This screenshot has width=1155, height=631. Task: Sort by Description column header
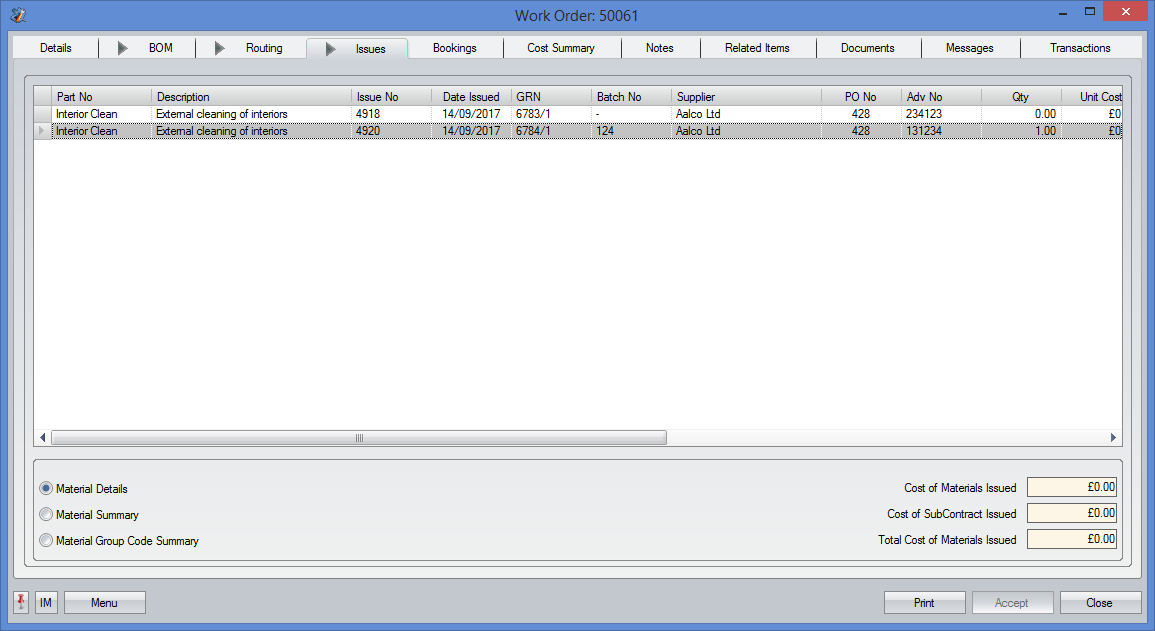tap(251, 96)
